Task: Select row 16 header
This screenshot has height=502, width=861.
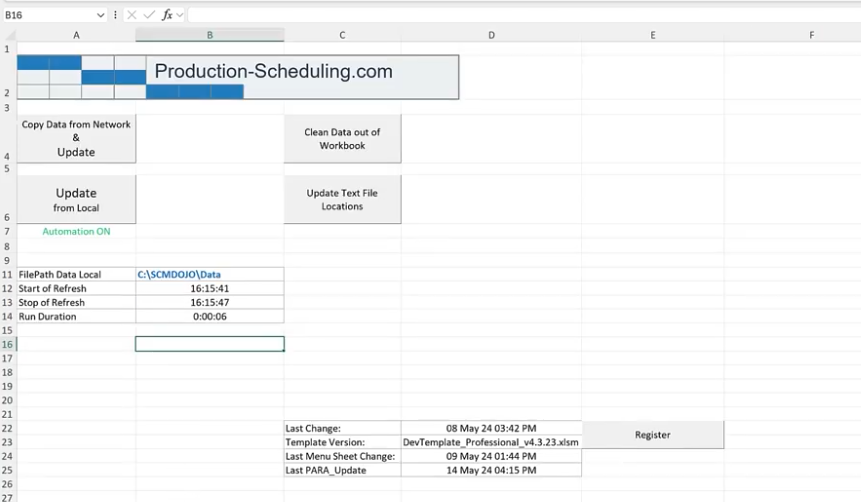Action: tap(8, 344)
